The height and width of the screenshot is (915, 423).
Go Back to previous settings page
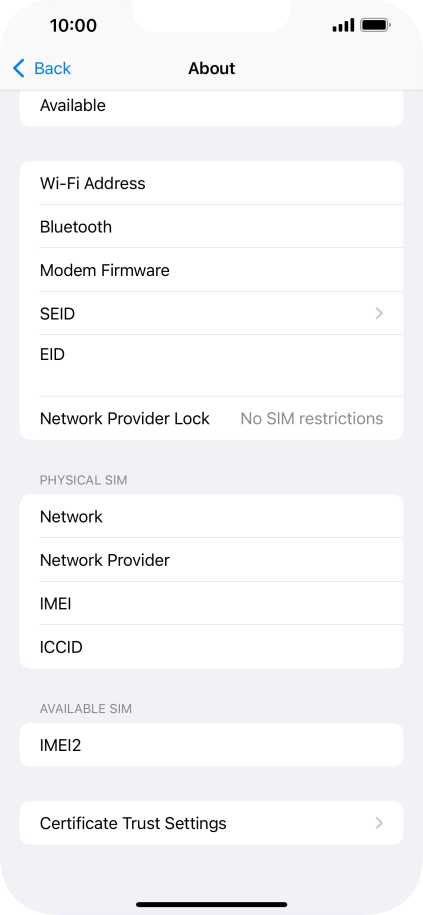tap(42, 68)
